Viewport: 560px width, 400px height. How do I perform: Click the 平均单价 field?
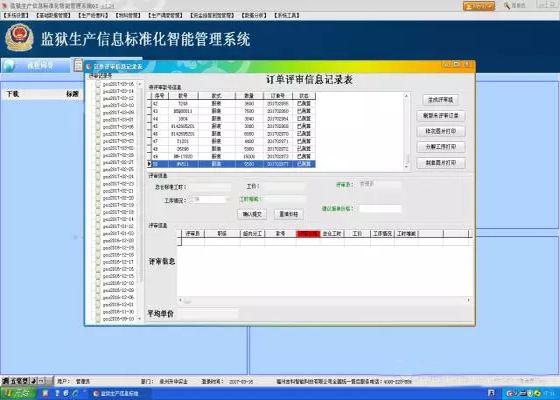210,314
